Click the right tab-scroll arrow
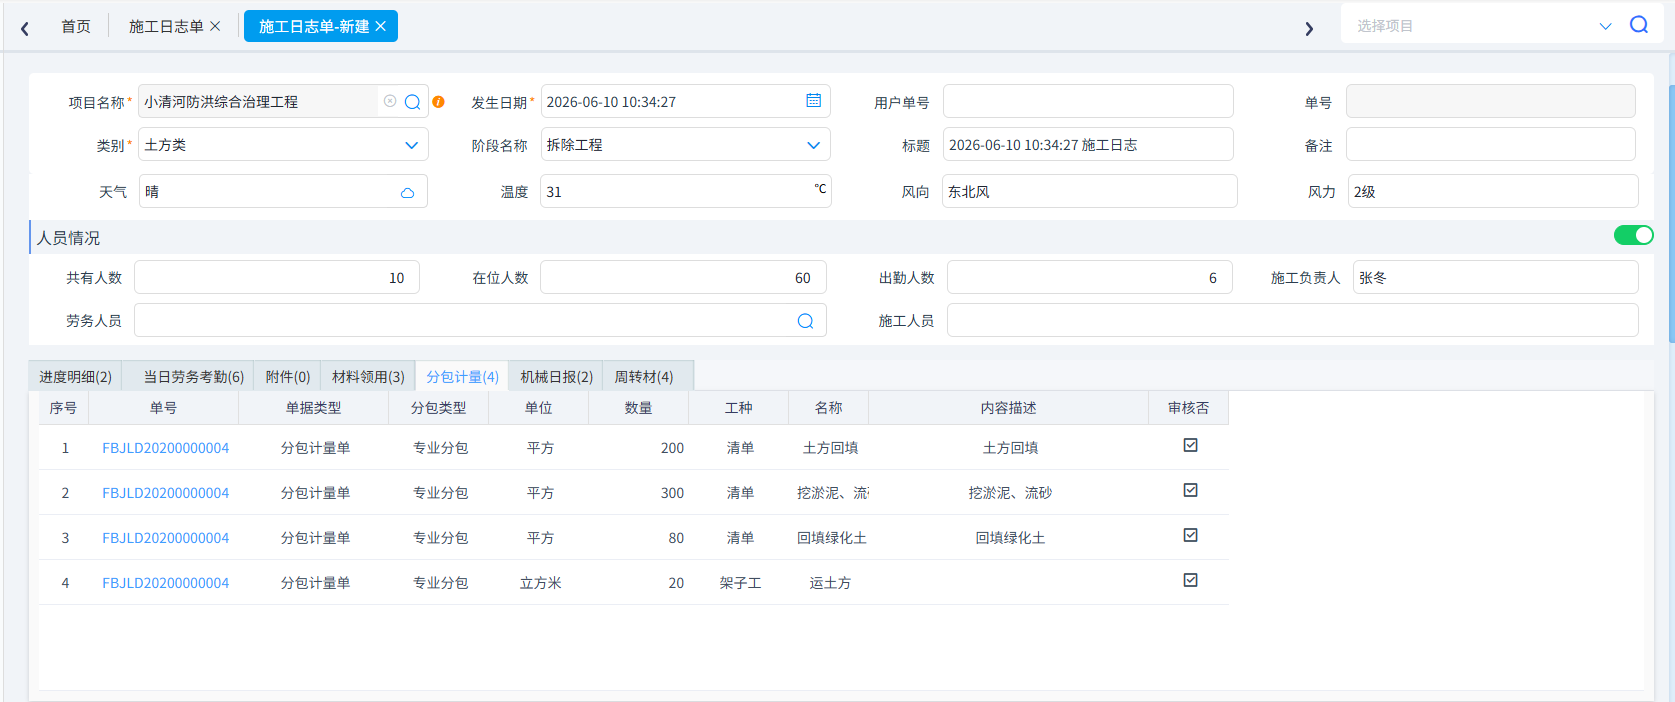 click(1309, 28)
